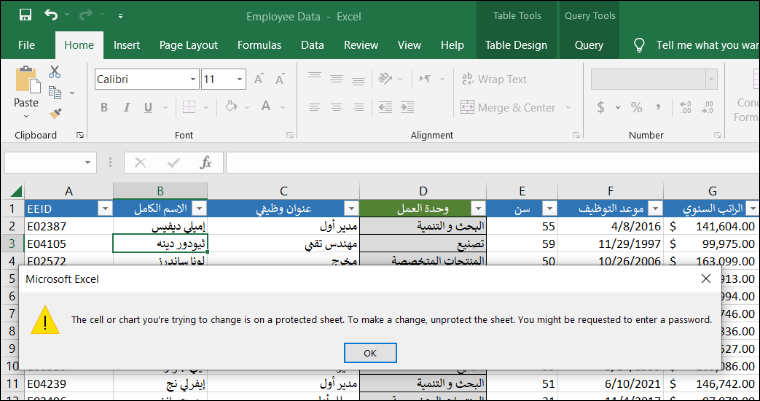Open the File tab
Image resolution: width=760 pixels, height=401 pixels.
pyautogui.click(x=26, y=45)
